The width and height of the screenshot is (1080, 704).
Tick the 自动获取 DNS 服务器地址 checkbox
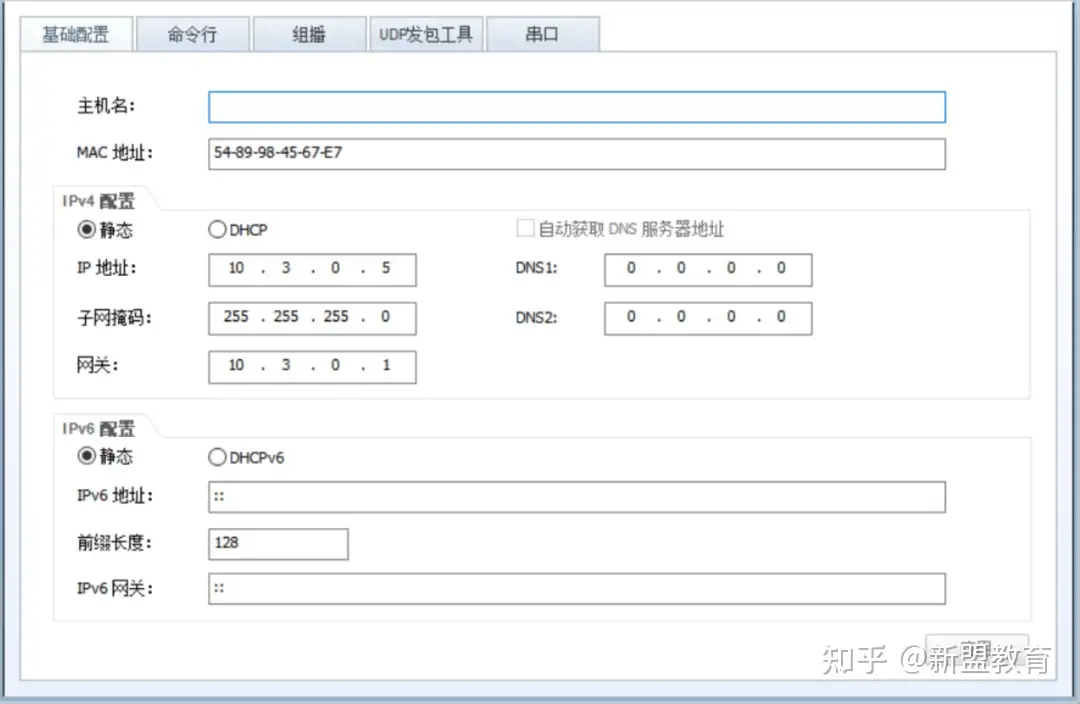point(525,229)
